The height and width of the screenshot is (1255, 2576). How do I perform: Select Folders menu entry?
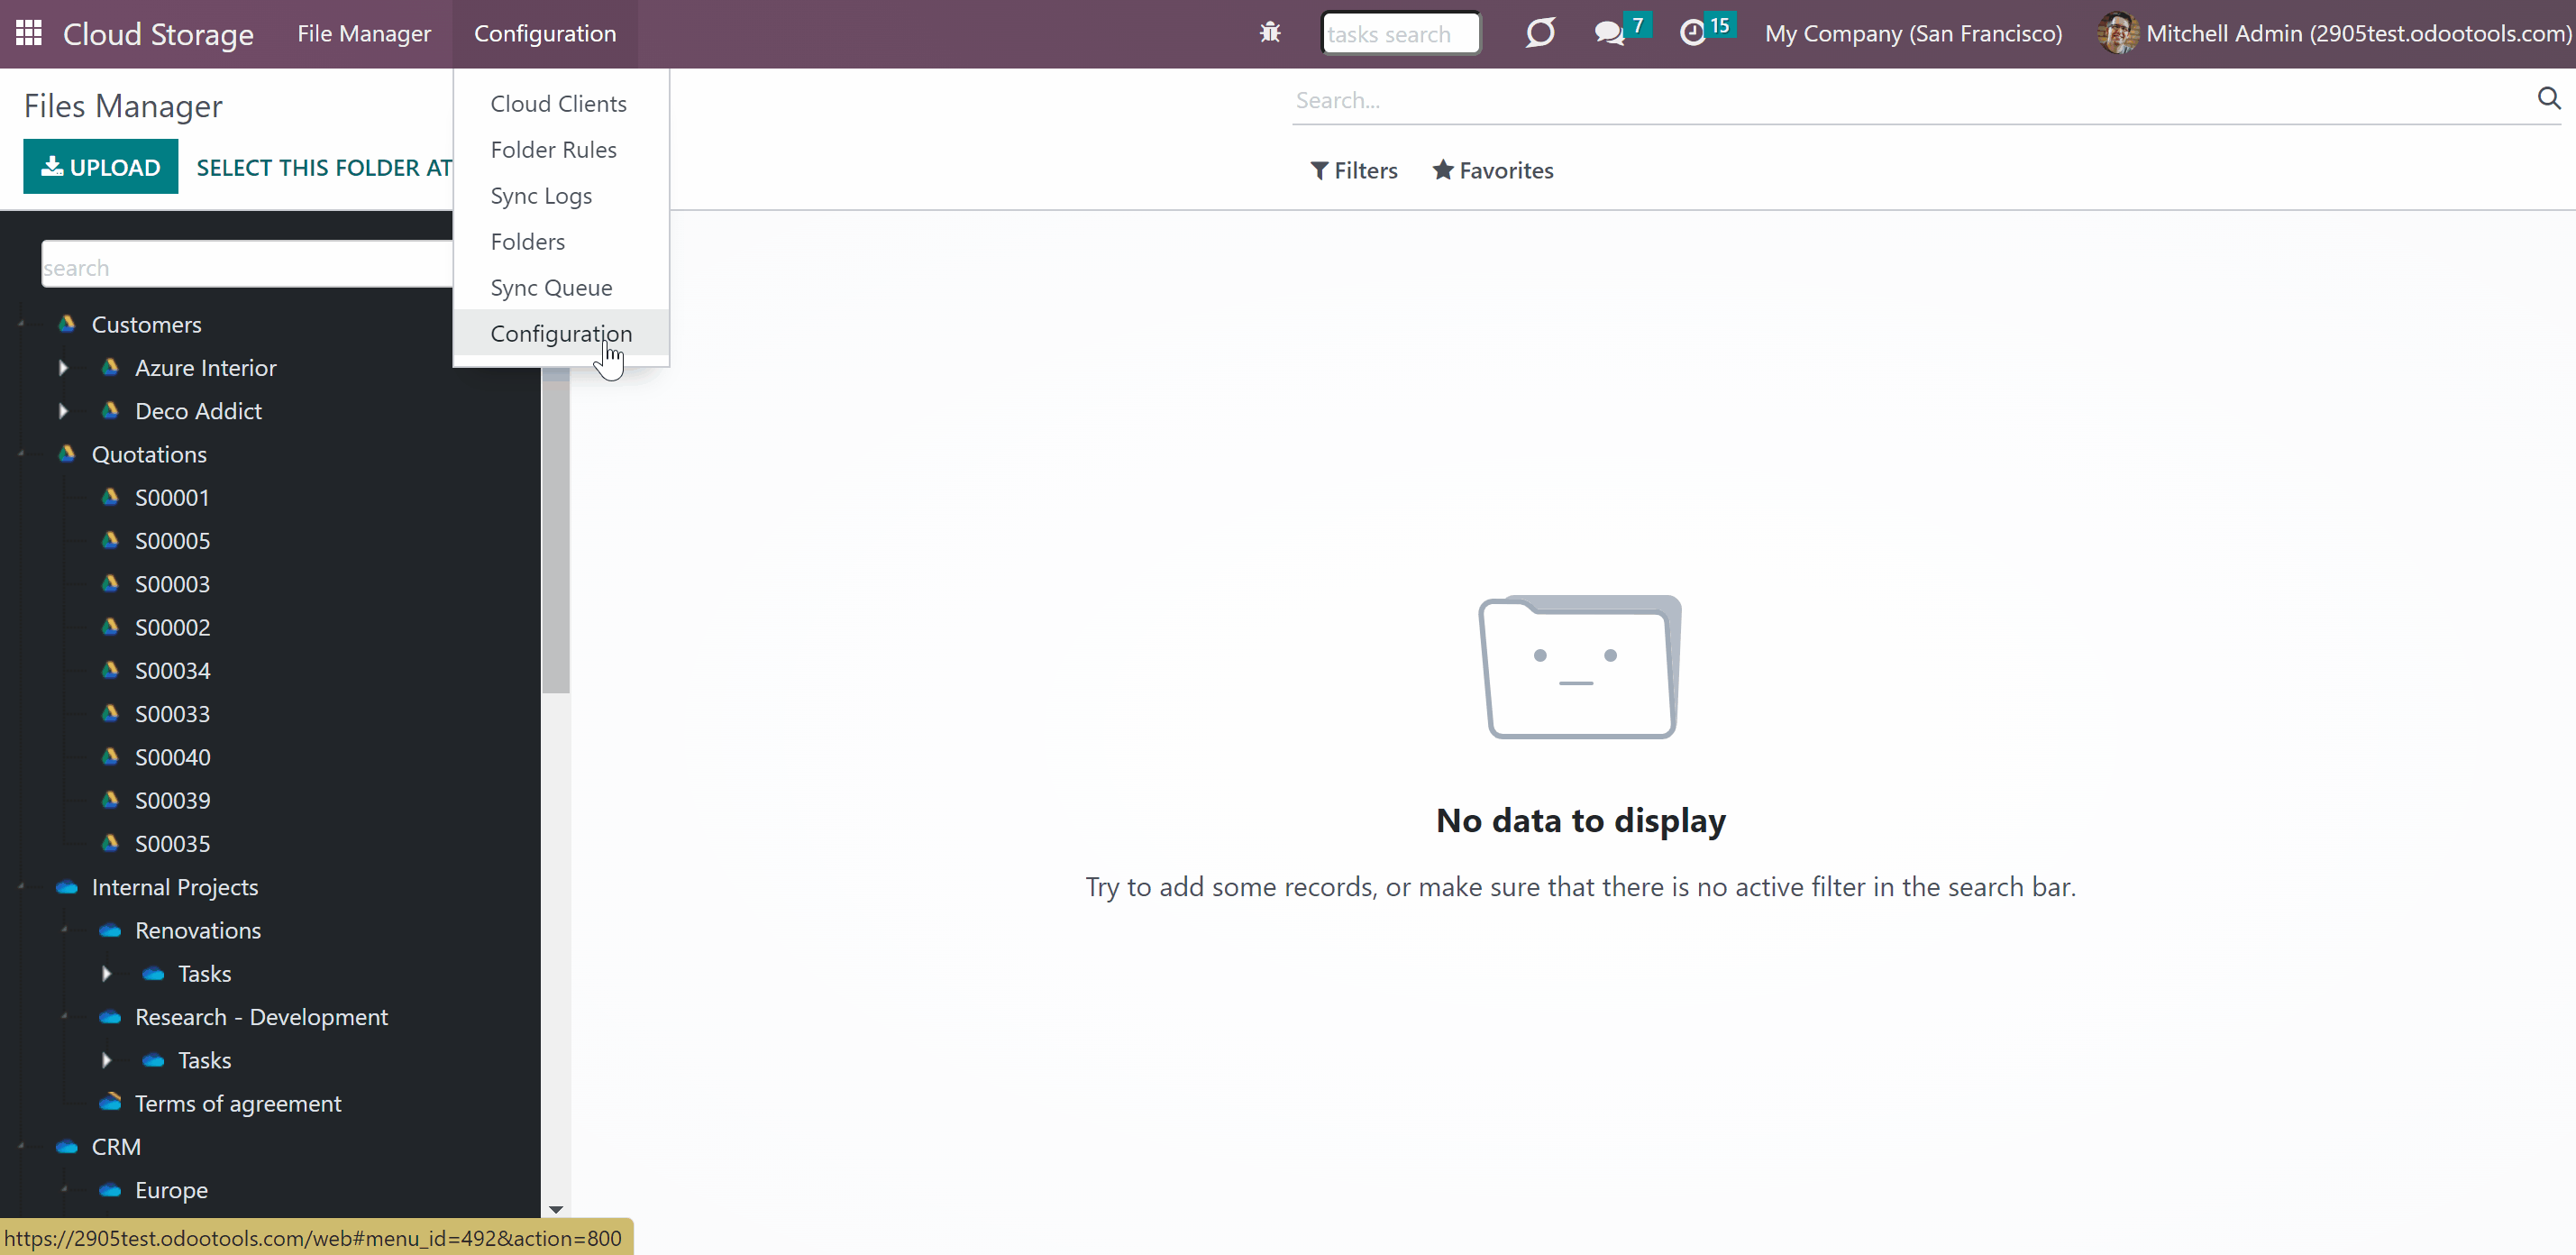pos(527,241)
